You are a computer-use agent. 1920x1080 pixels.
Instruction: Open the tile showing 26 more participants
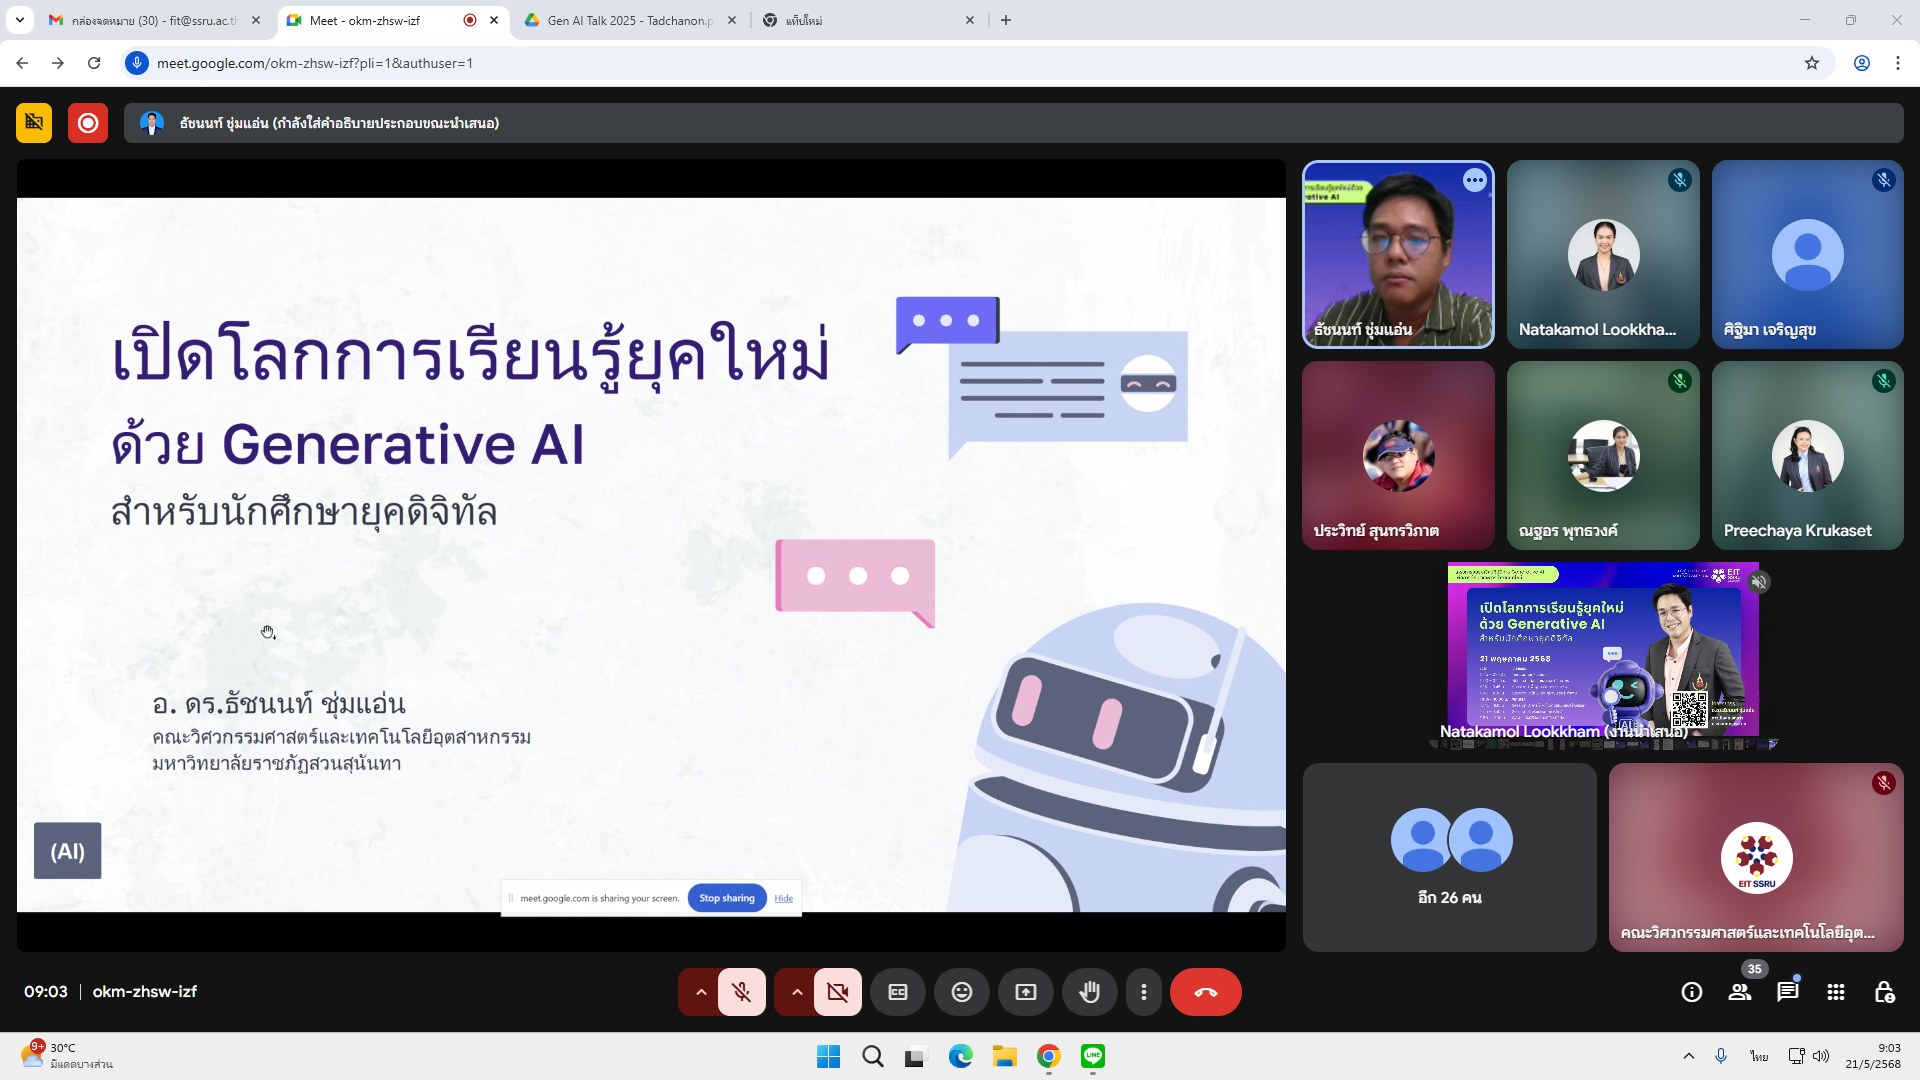tap(1449, 857)
